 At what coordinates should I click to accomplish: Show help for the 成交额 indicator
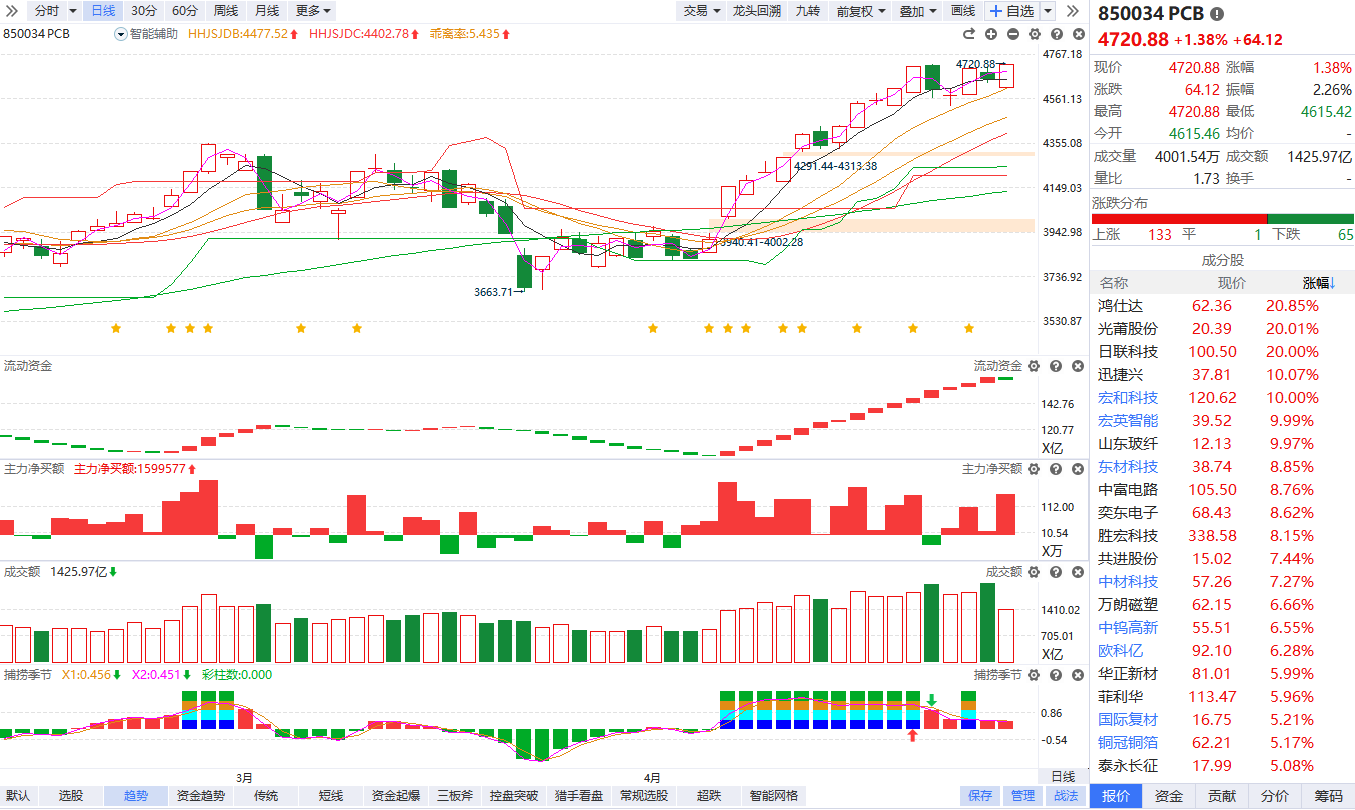(1055, 572)
